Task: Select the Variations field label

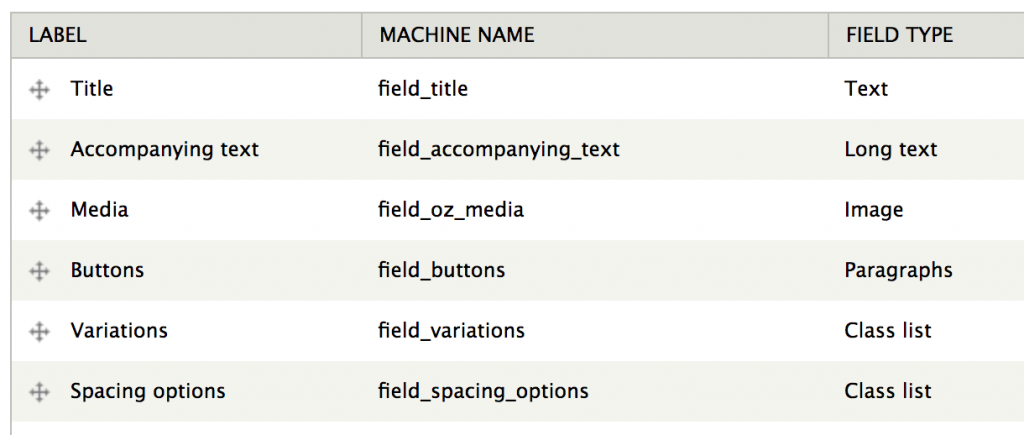Action: [x=119, y=330]
